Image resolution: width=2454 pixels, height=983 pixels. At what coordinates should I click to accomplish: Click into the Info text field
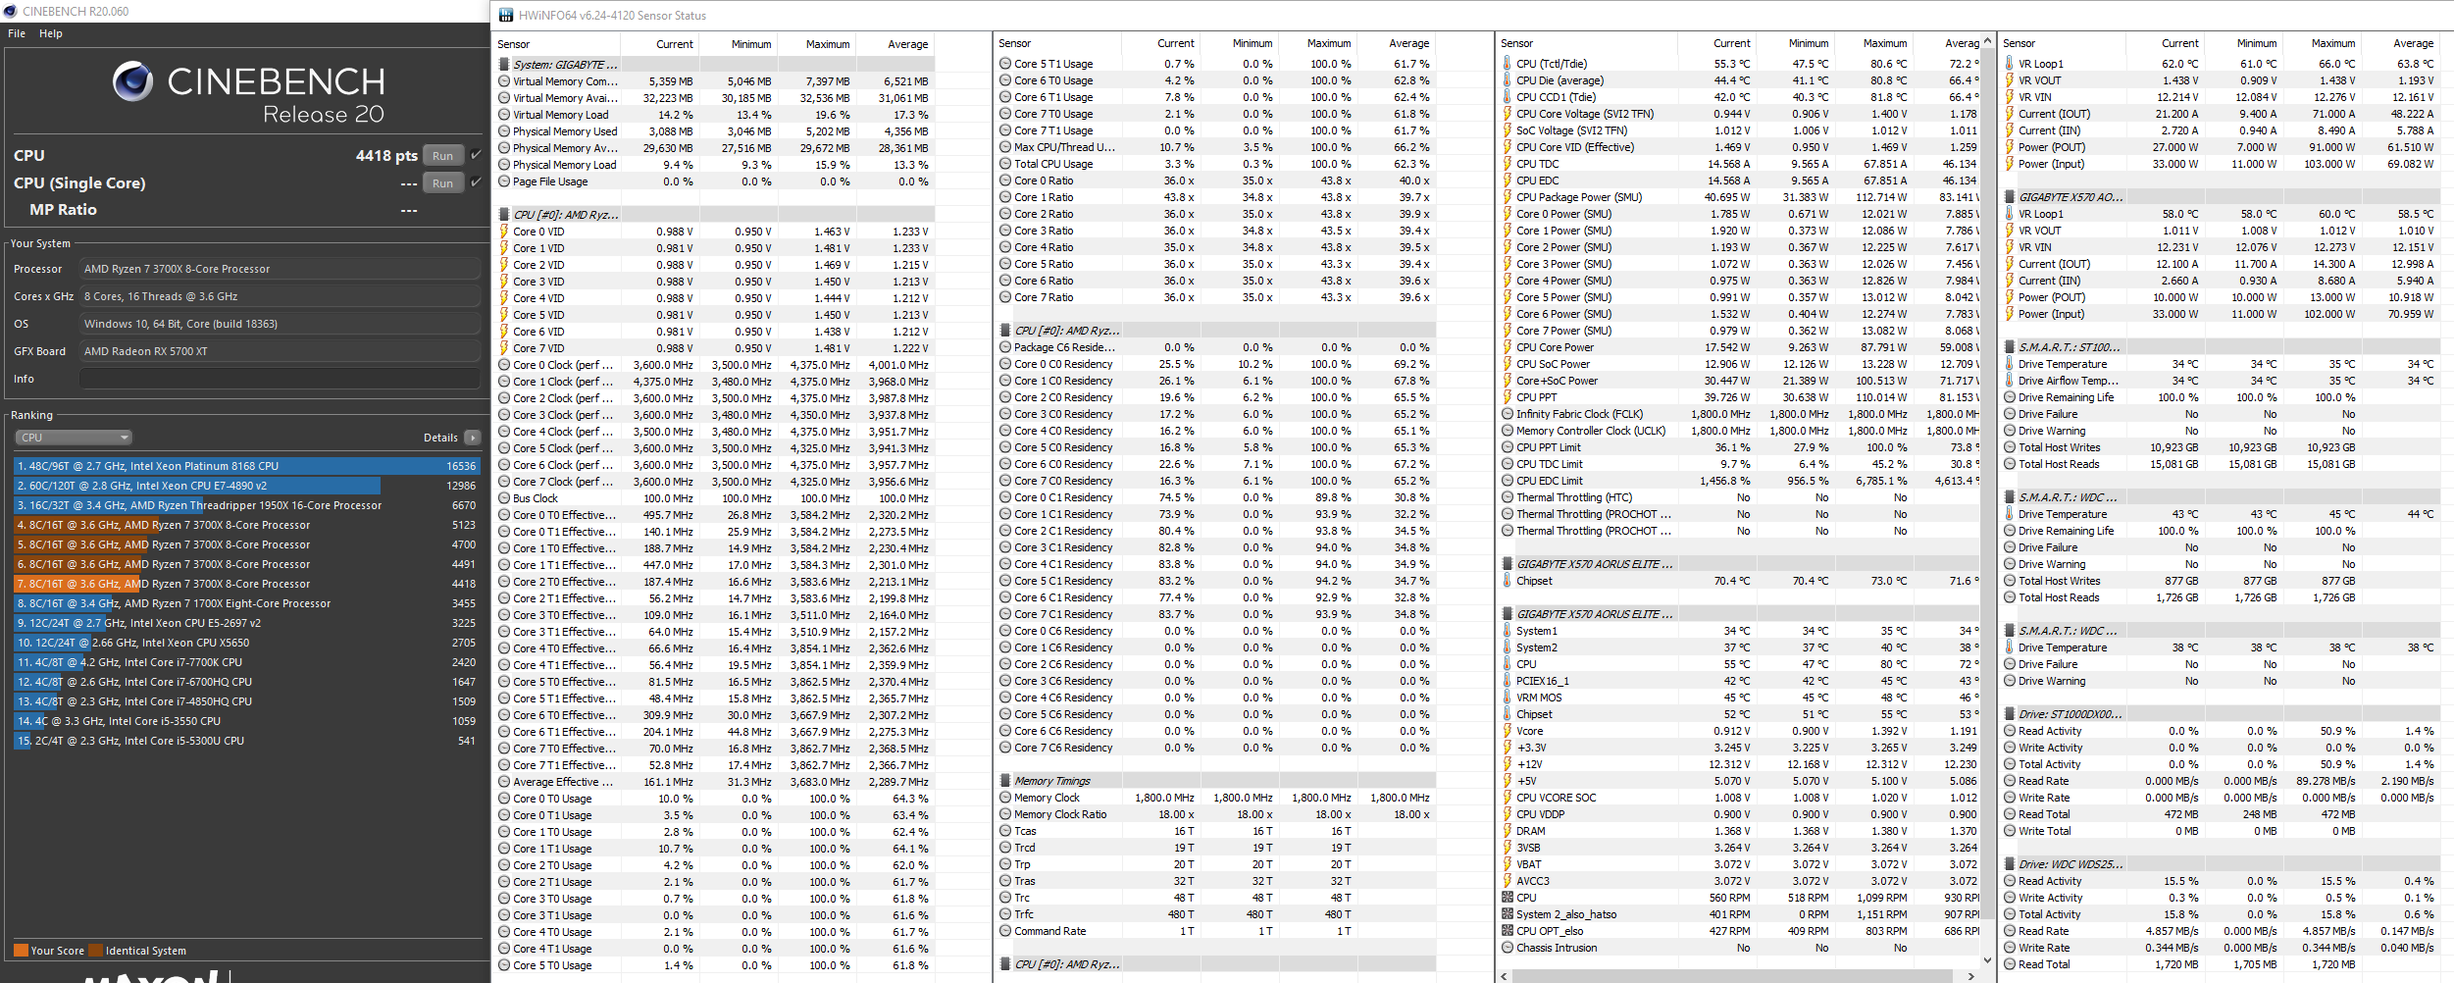coord(279,379)
